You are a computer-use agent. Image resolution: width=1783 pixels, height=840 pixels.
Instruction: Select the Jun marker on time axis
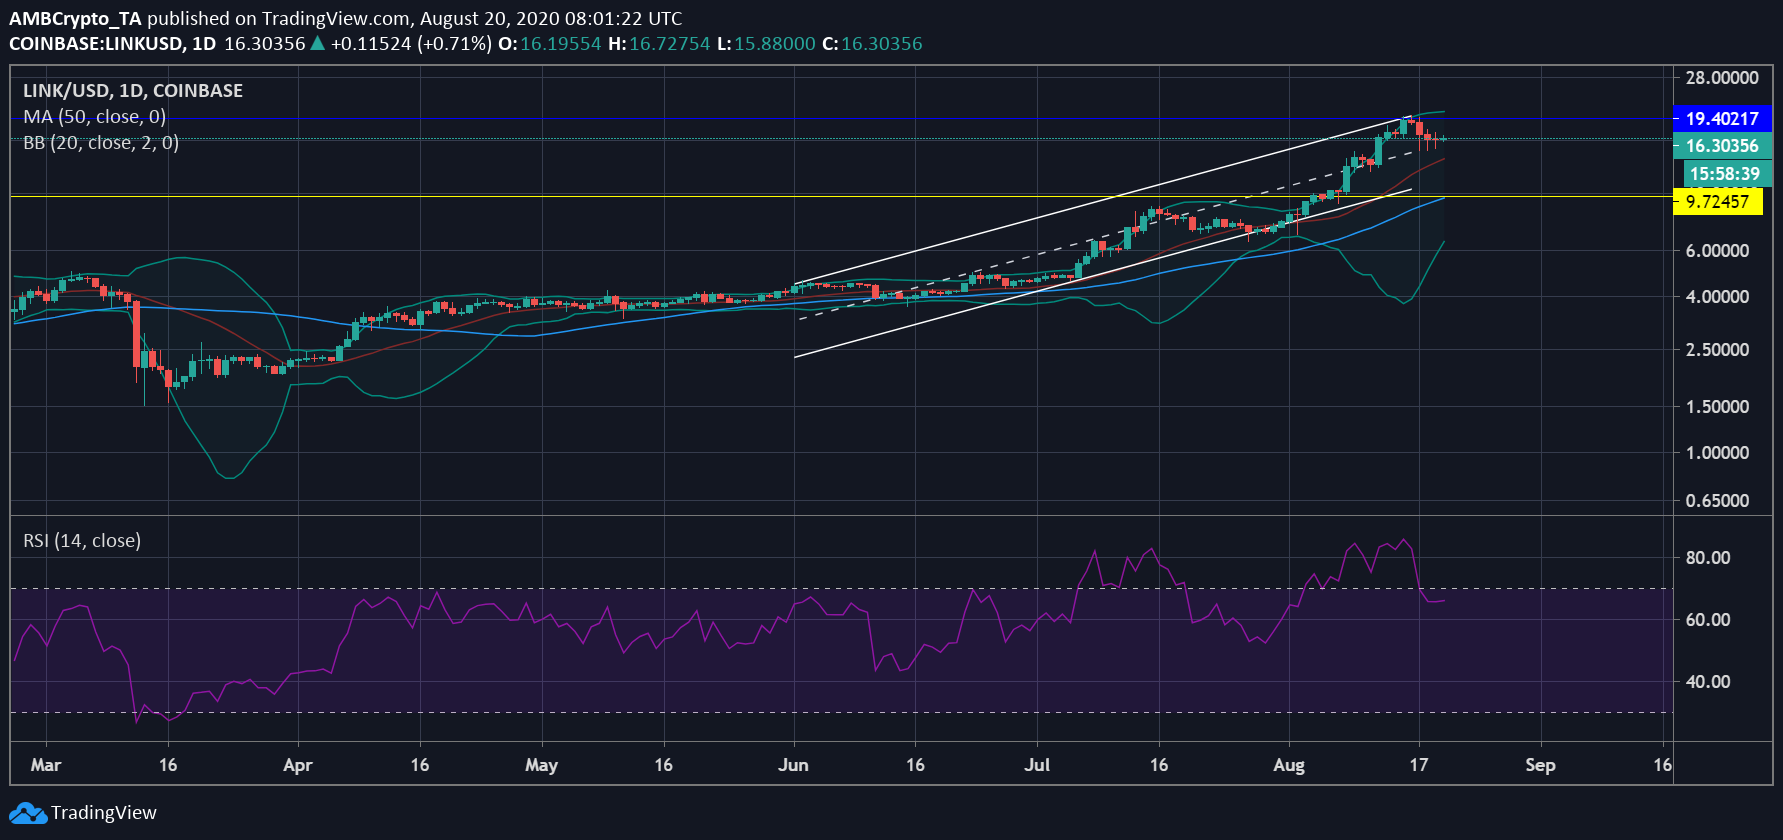coord(793,765)
